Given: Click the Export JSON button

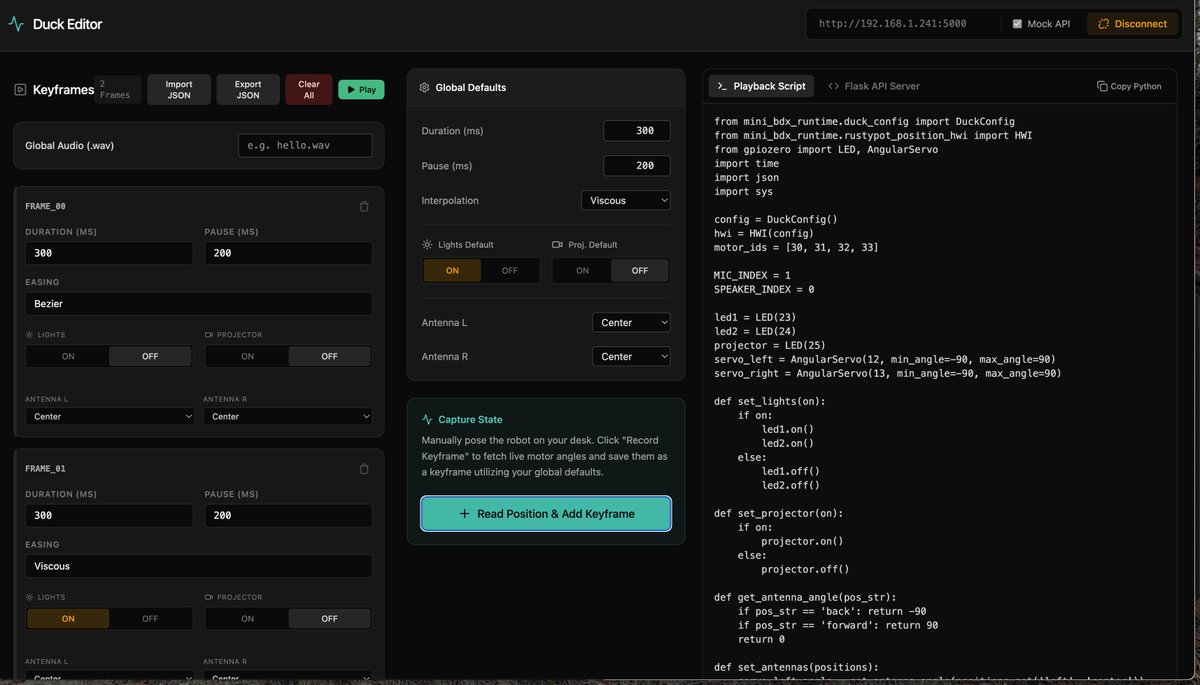Looking at the screenshot, I should coord(248,90).
